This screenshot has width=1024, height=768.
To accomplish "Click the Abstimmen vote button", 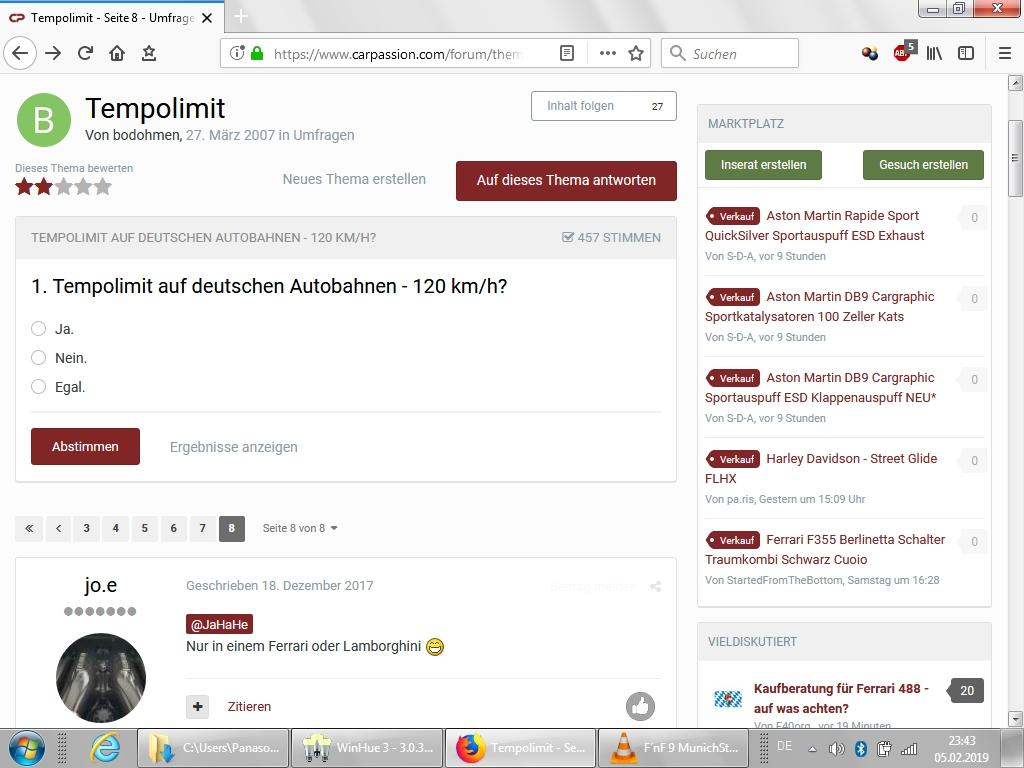I will pos(85,447).
